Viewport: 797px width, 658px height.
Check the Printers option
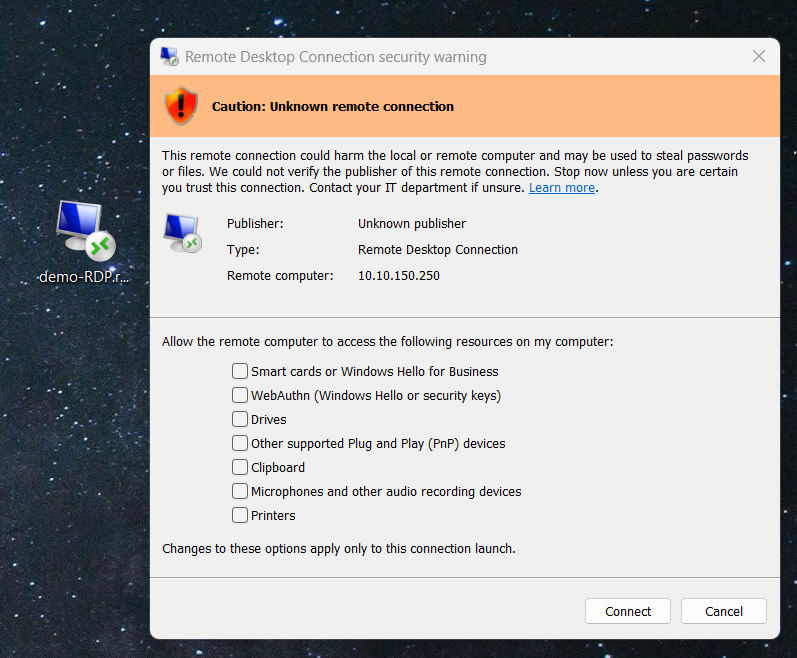240,515
